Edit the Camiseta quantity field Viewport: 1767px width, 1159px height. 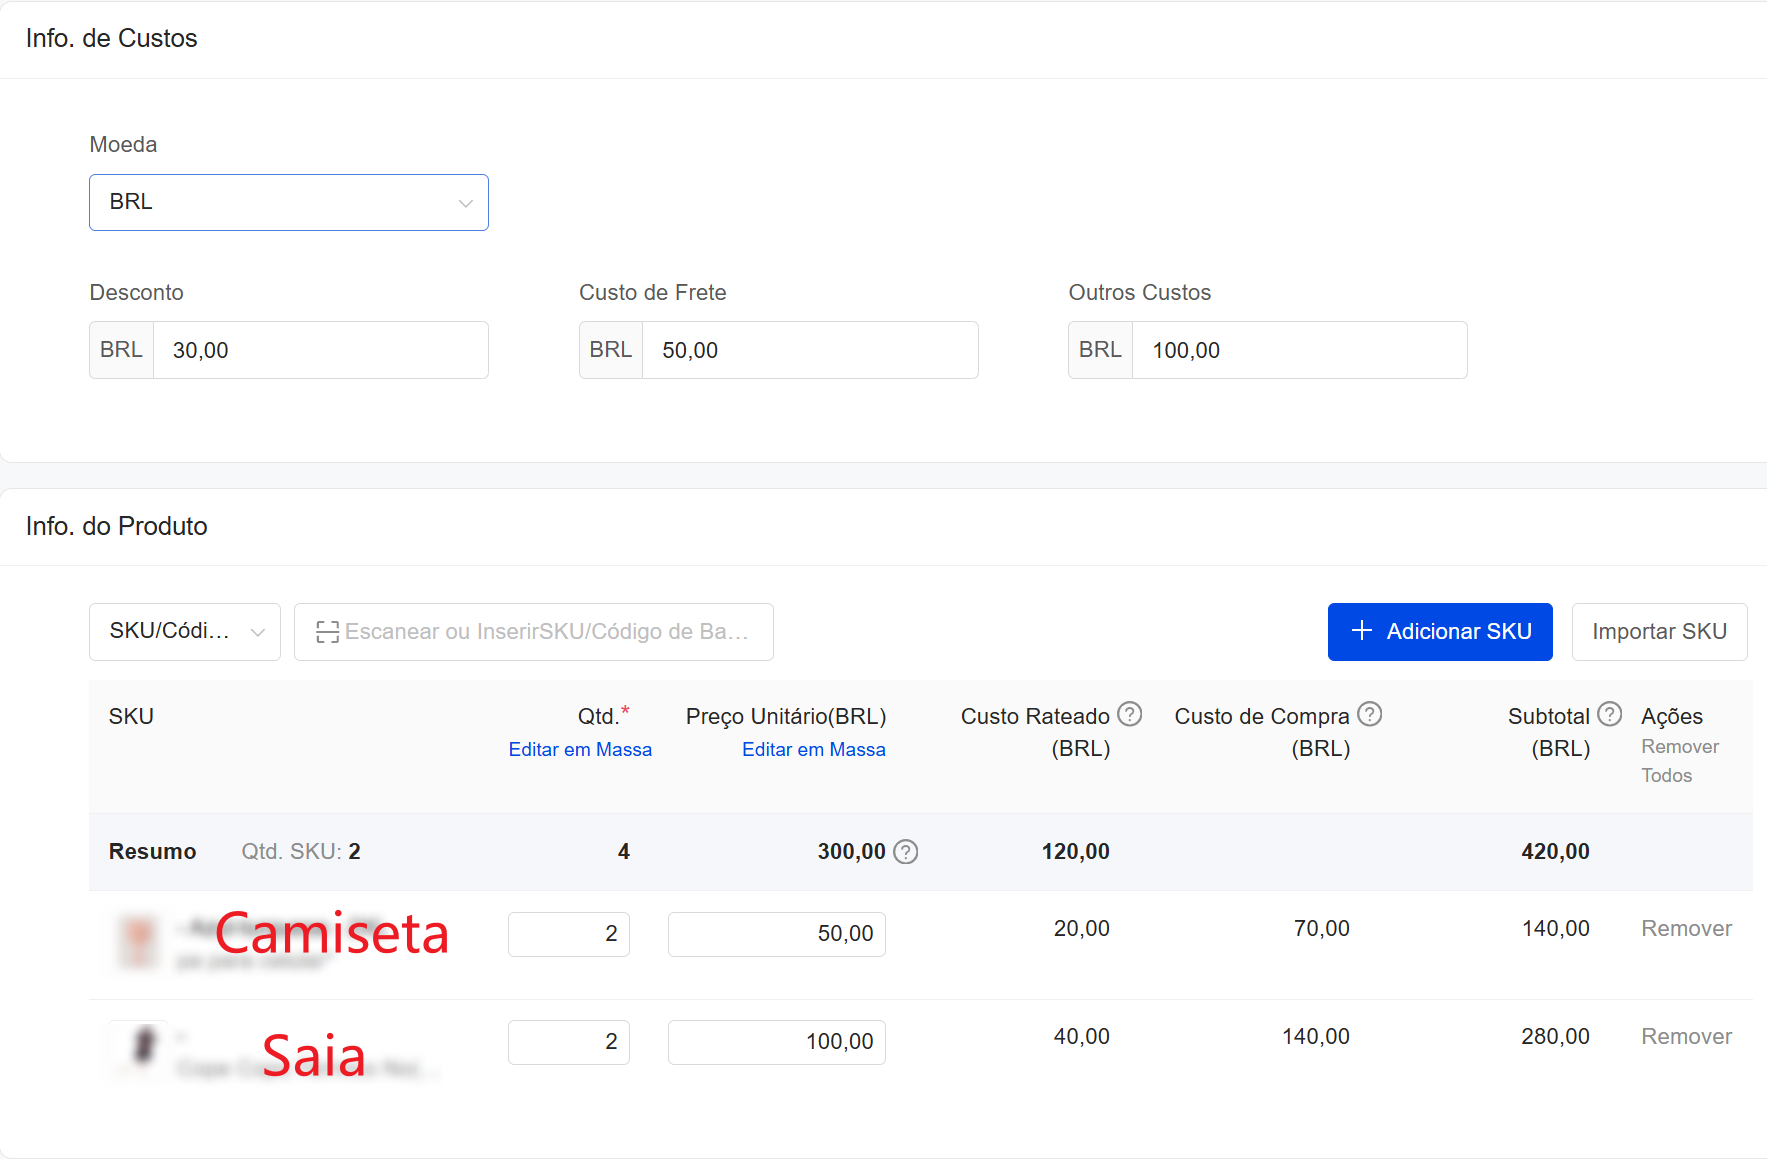tap(569, 934)
